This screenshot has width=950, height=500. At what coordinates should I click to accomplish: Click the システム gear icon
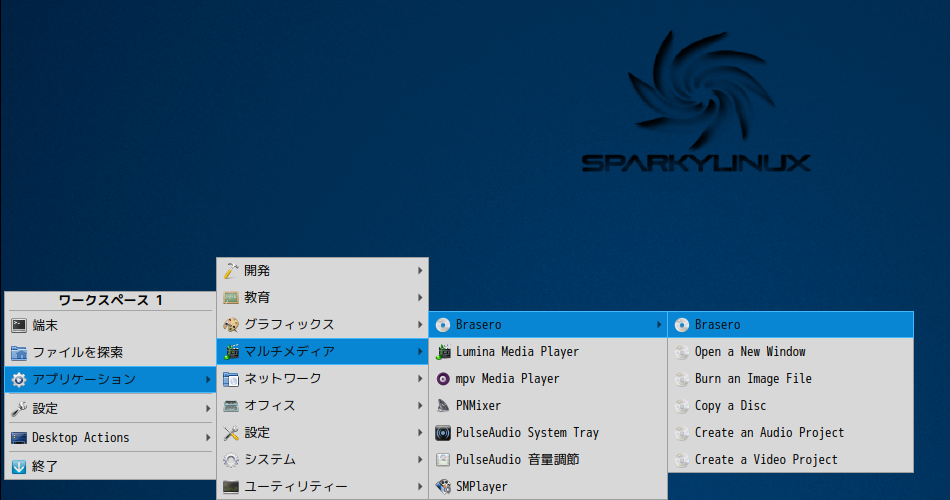[x=231, y=460]
